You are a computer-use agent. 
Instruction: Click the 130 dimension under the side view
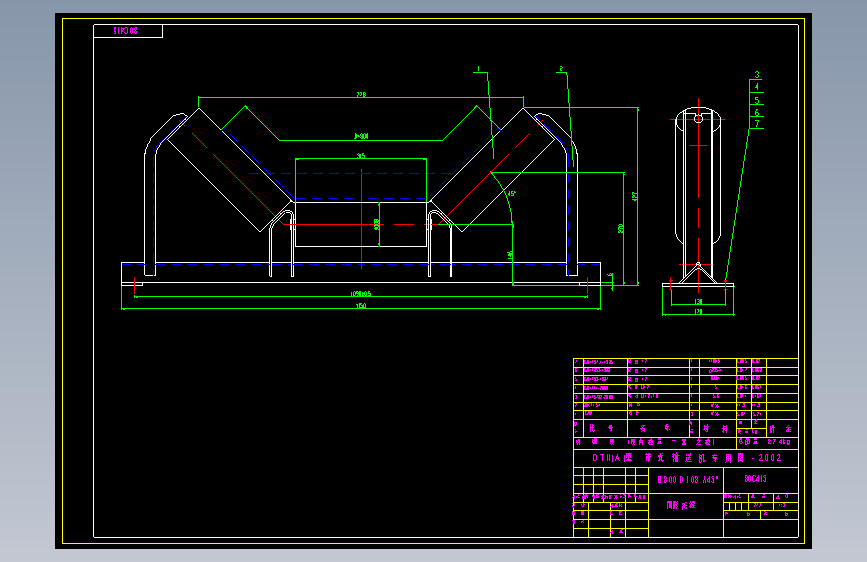[698, 301]
